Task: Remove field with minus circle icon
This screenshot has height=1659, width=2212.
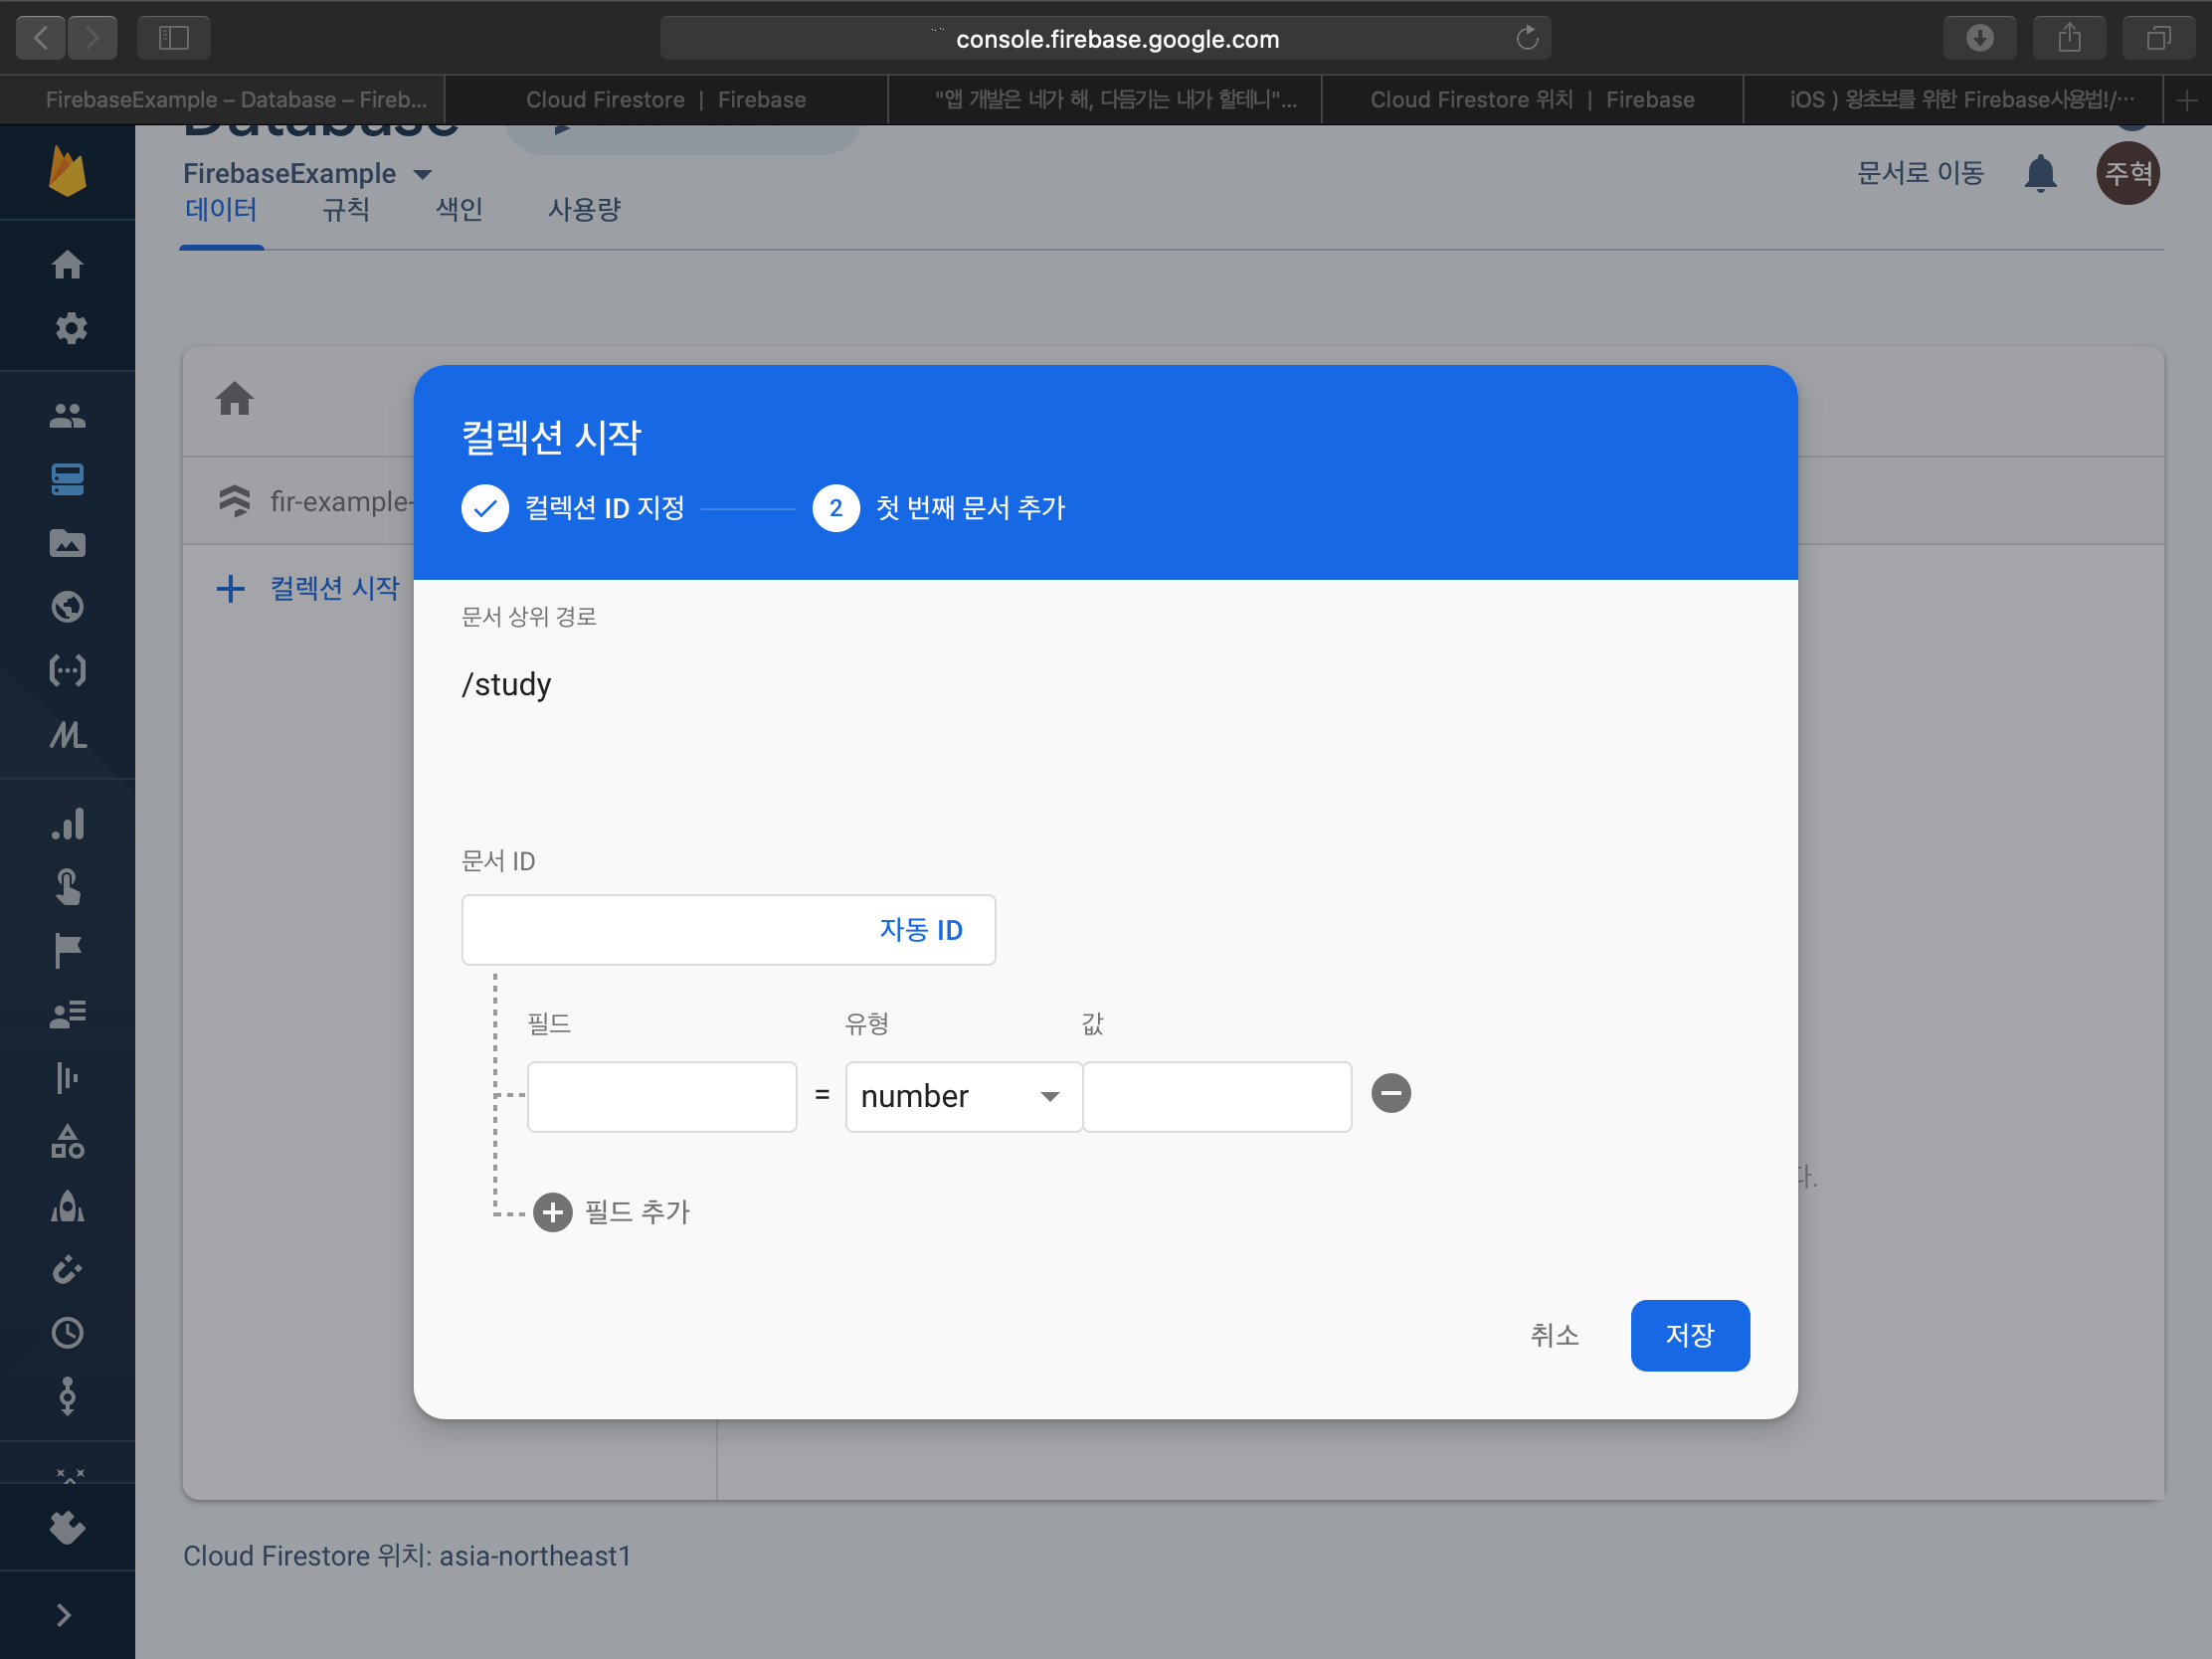Action: (x=1390, y=1093)
